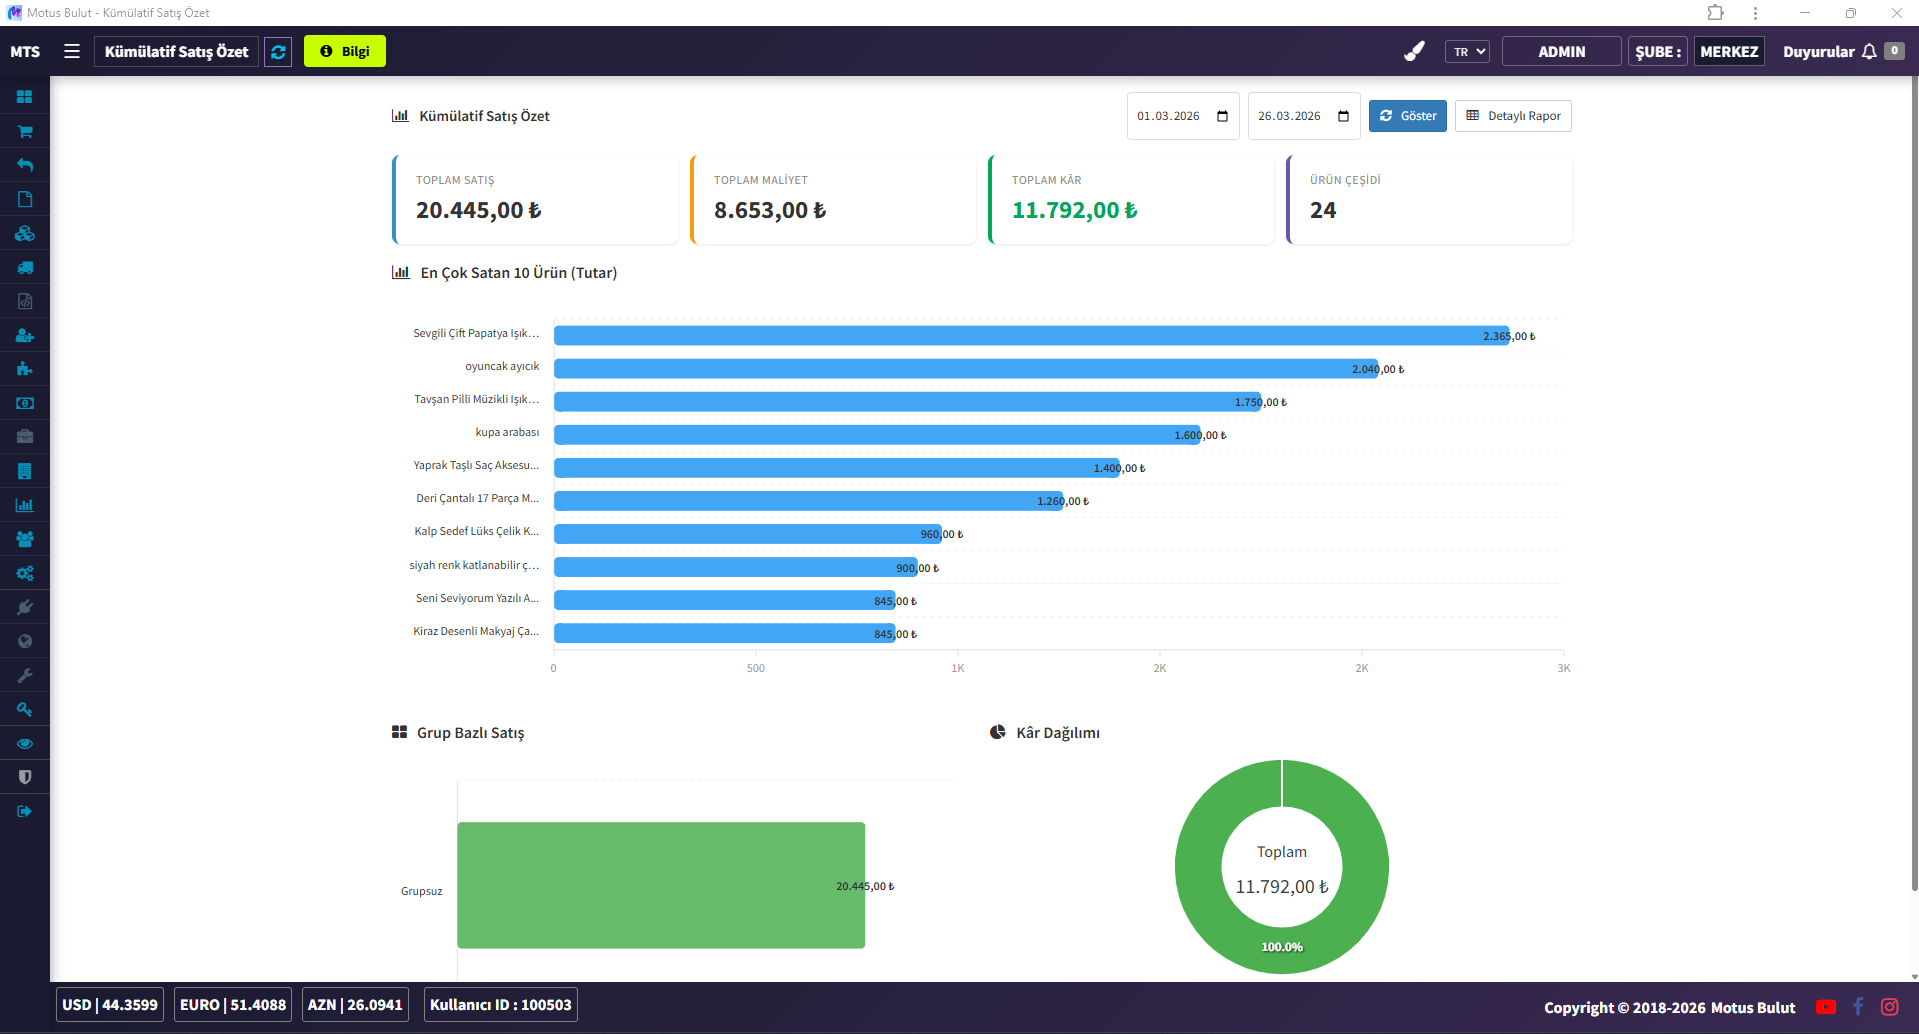Click the logout icon in sidebar
This screenshot has height=1034, width=1919.
point(25,811)
